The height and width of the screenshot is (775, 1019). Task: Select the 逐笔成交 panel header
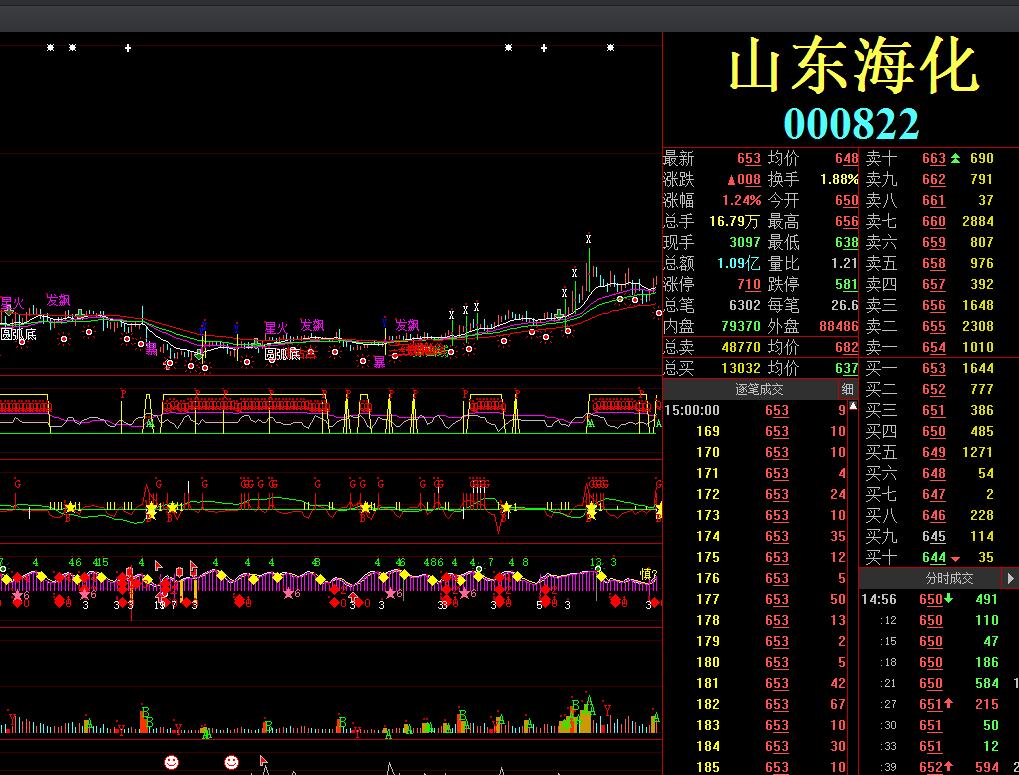tap(759, 389)
